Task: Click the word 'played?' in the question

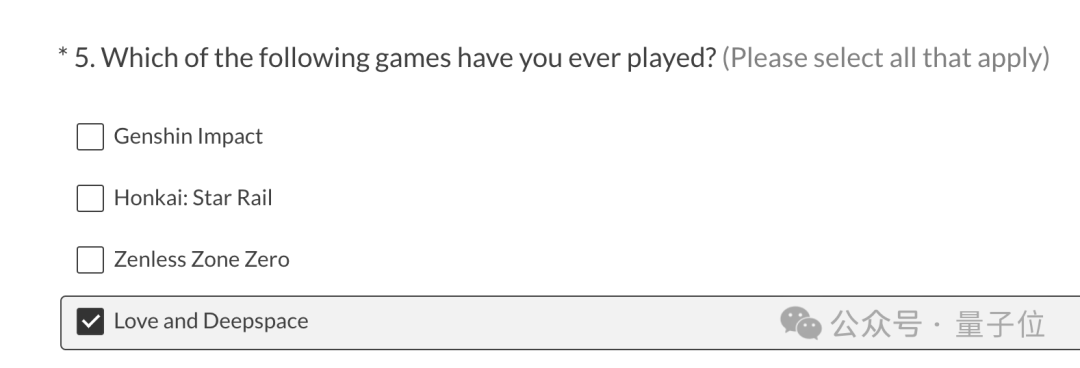Action: click(x=672, y=59)
